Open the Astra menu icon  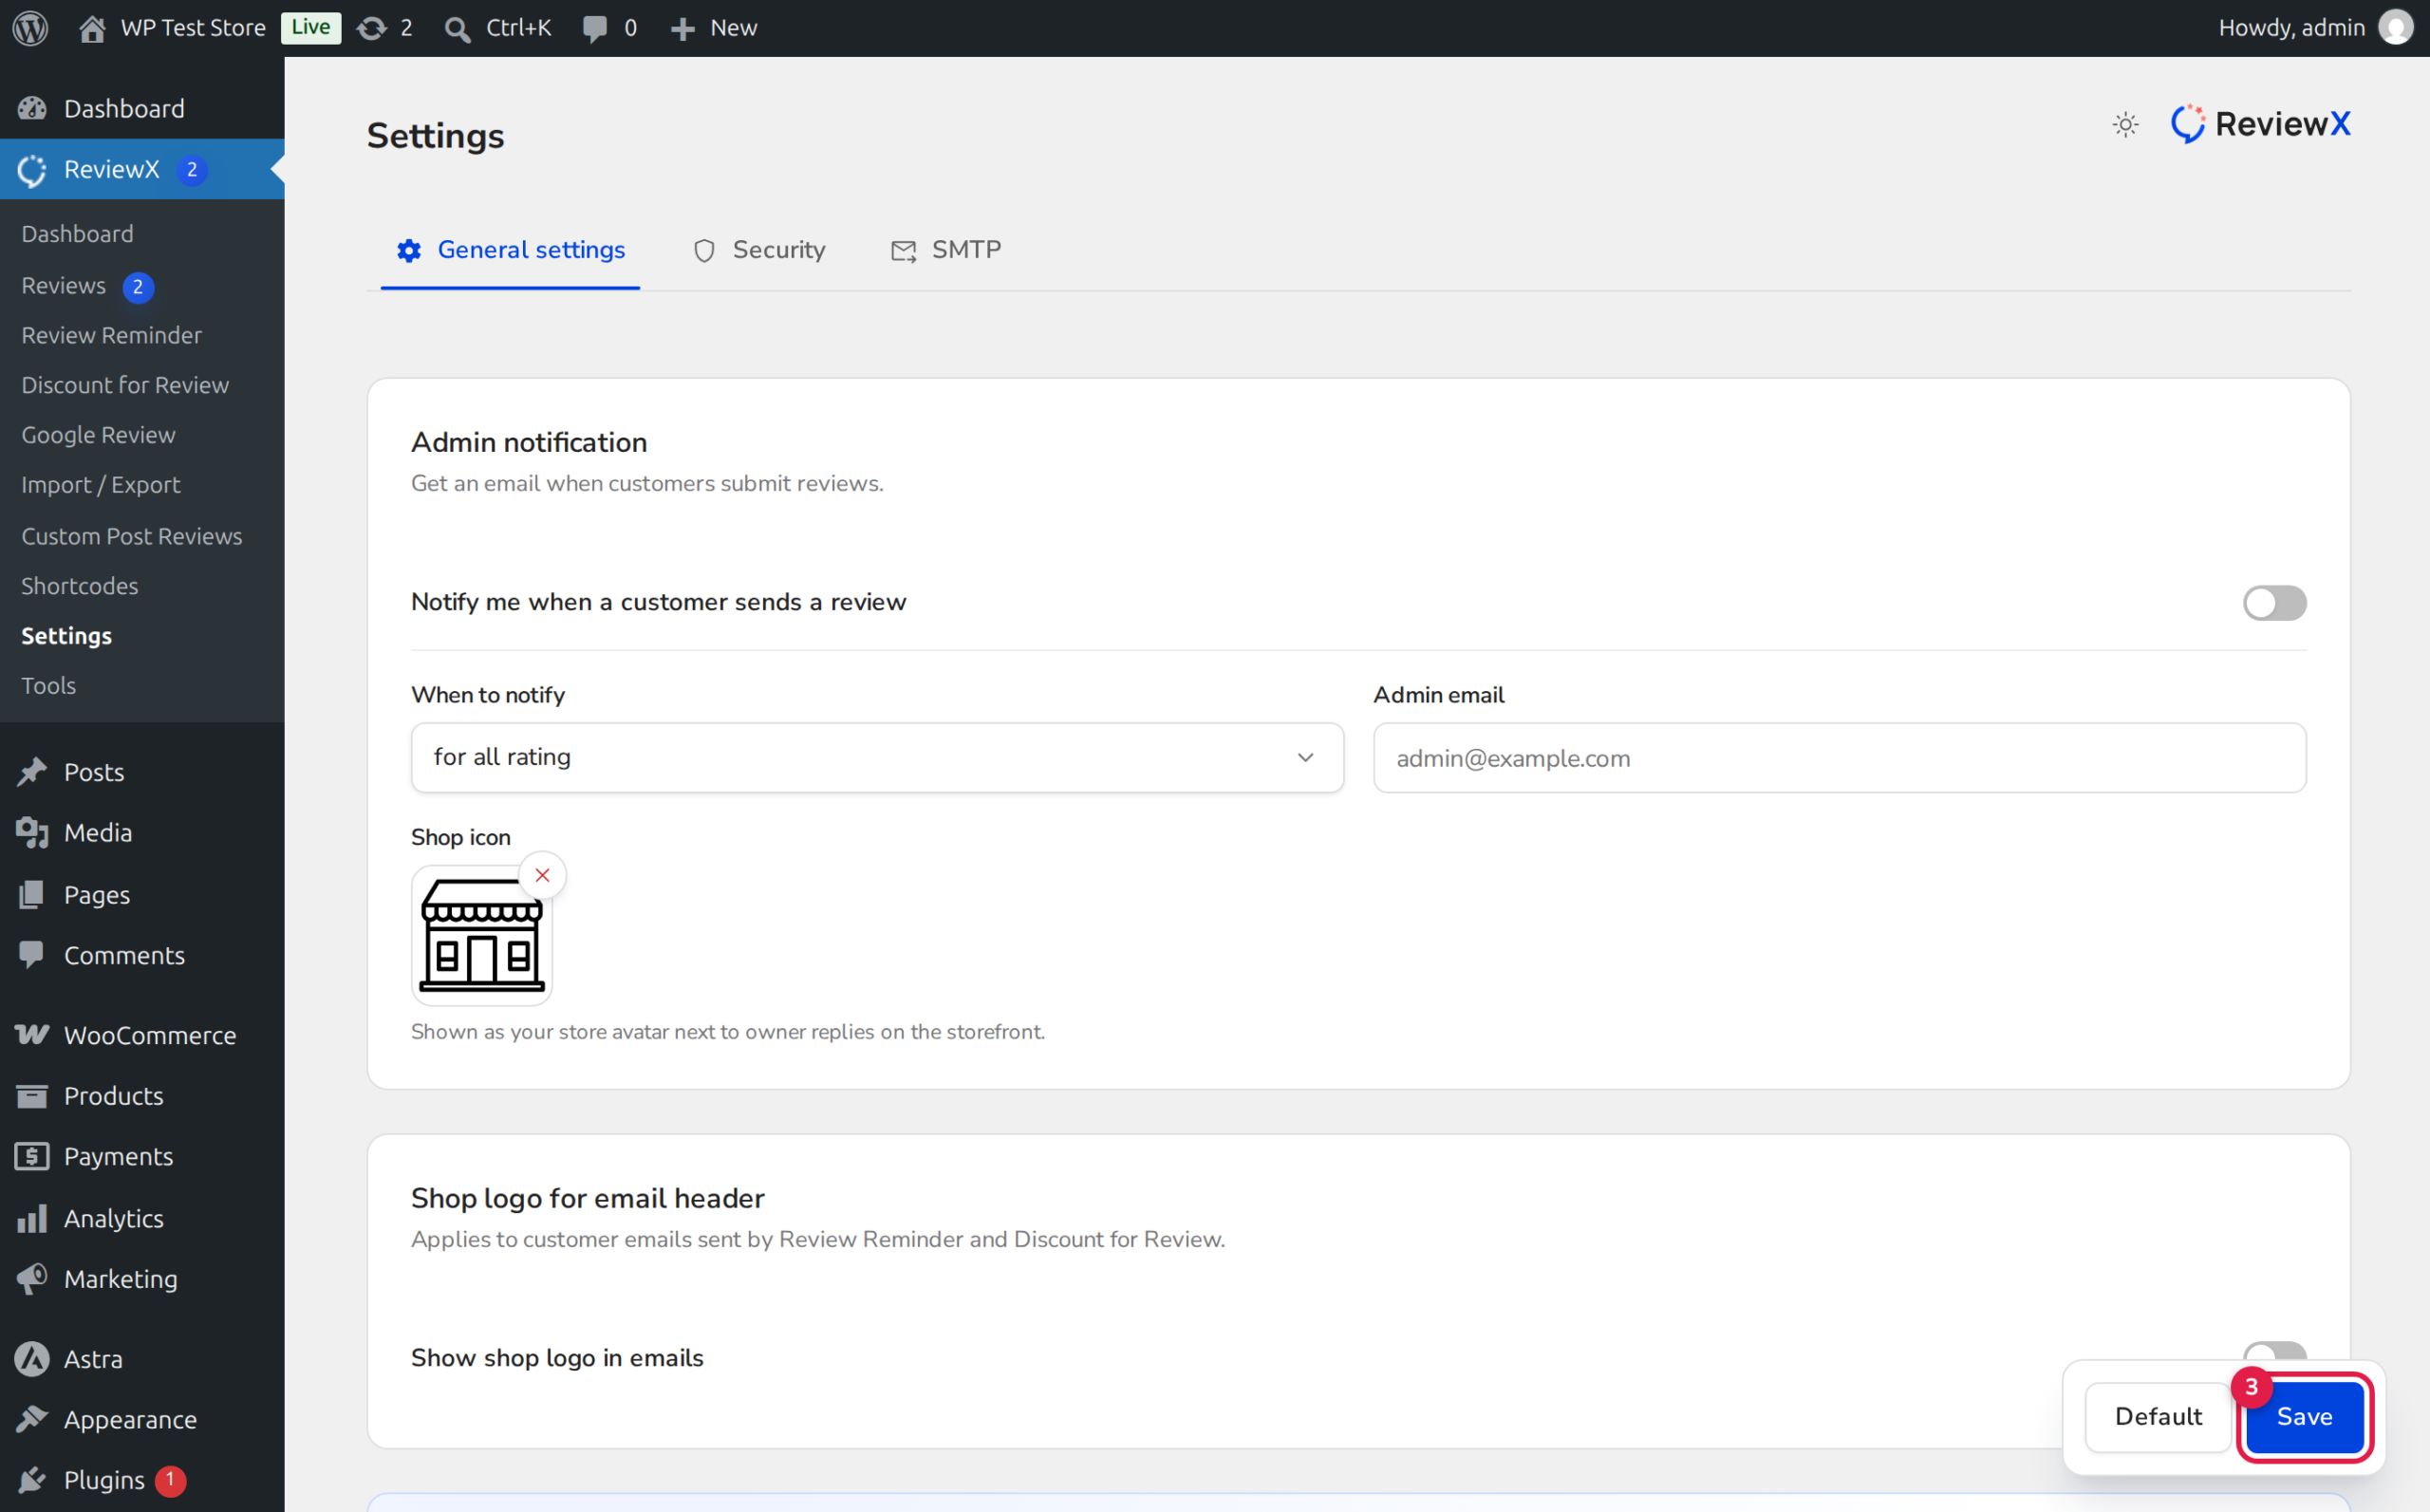[x=32, y=1358]
